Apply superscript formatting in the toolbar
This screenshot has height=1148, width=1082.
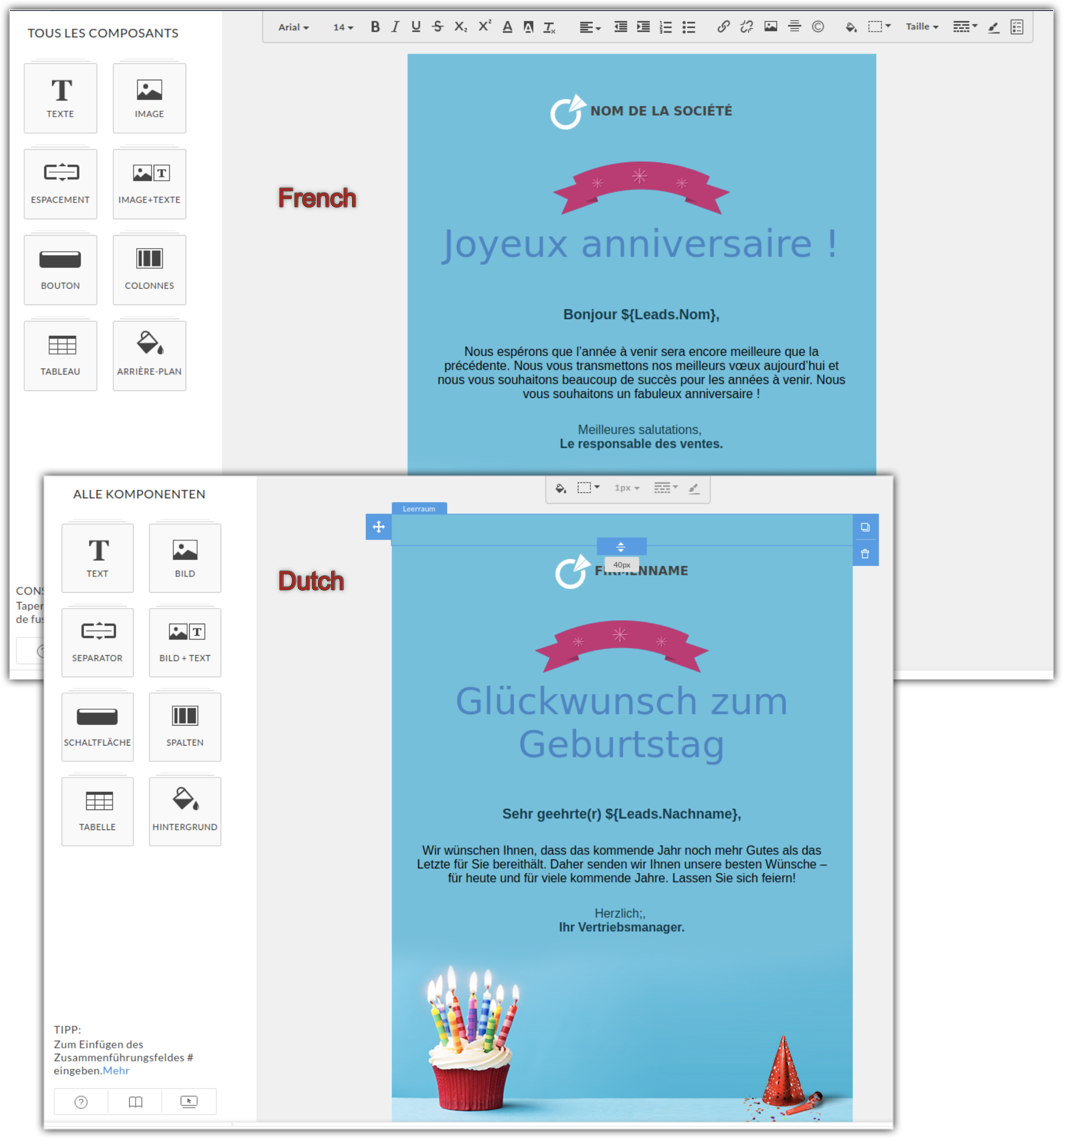(485, 26)
